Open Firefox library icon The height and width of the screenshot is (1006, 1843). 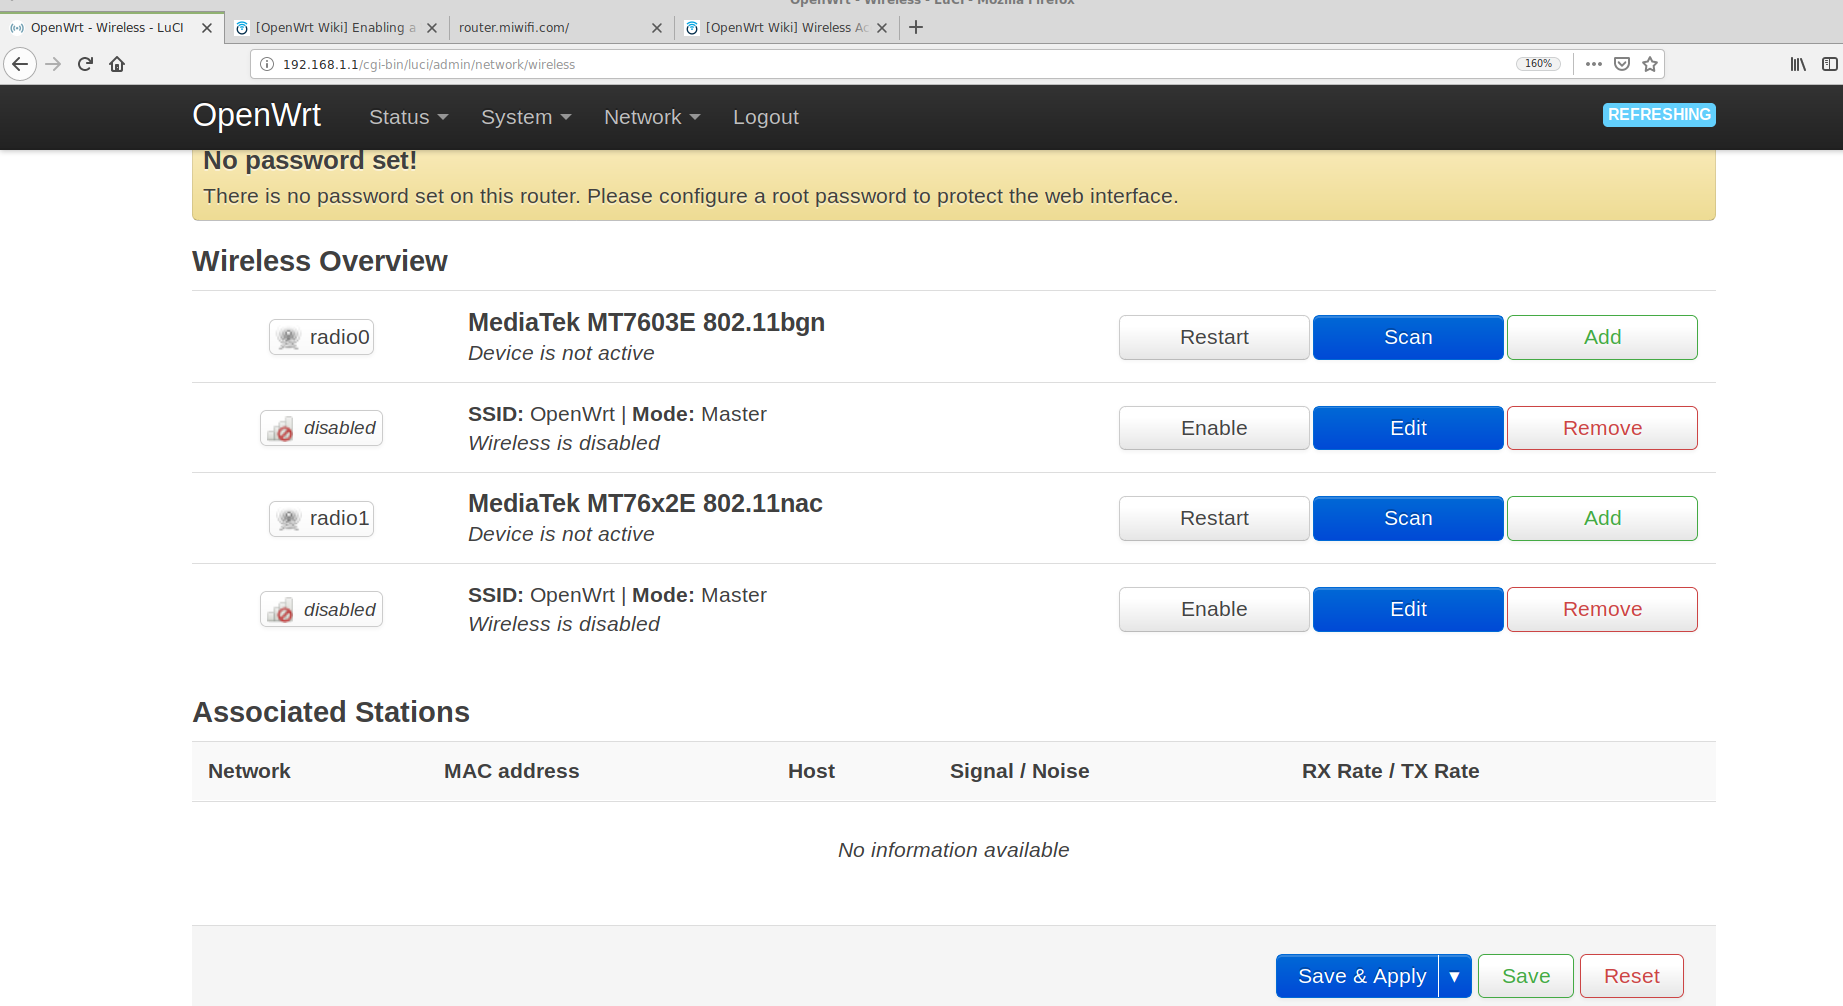tap(1798, 64)
